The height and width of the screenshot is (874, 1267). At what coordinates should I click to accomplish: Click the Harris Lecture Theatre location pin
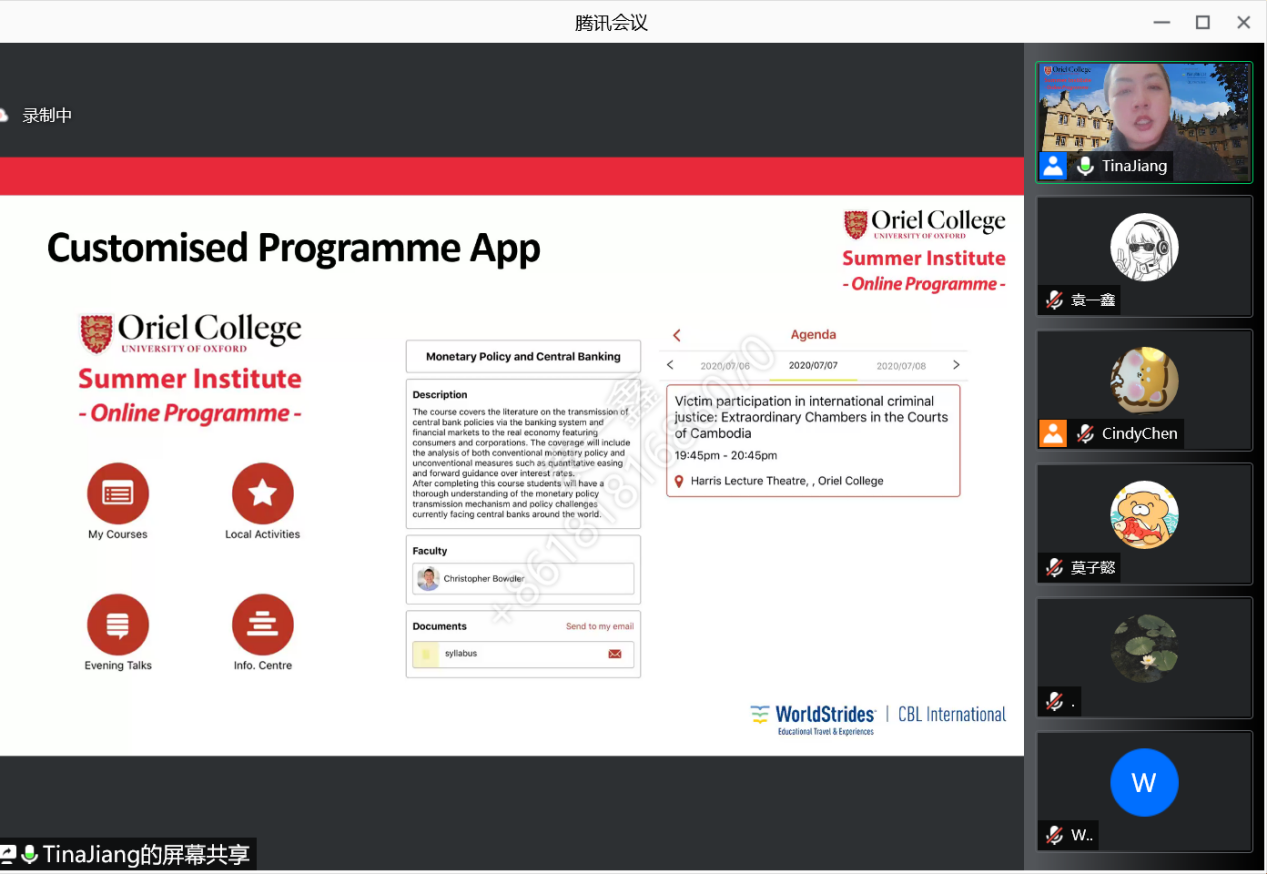coord(679,481)
